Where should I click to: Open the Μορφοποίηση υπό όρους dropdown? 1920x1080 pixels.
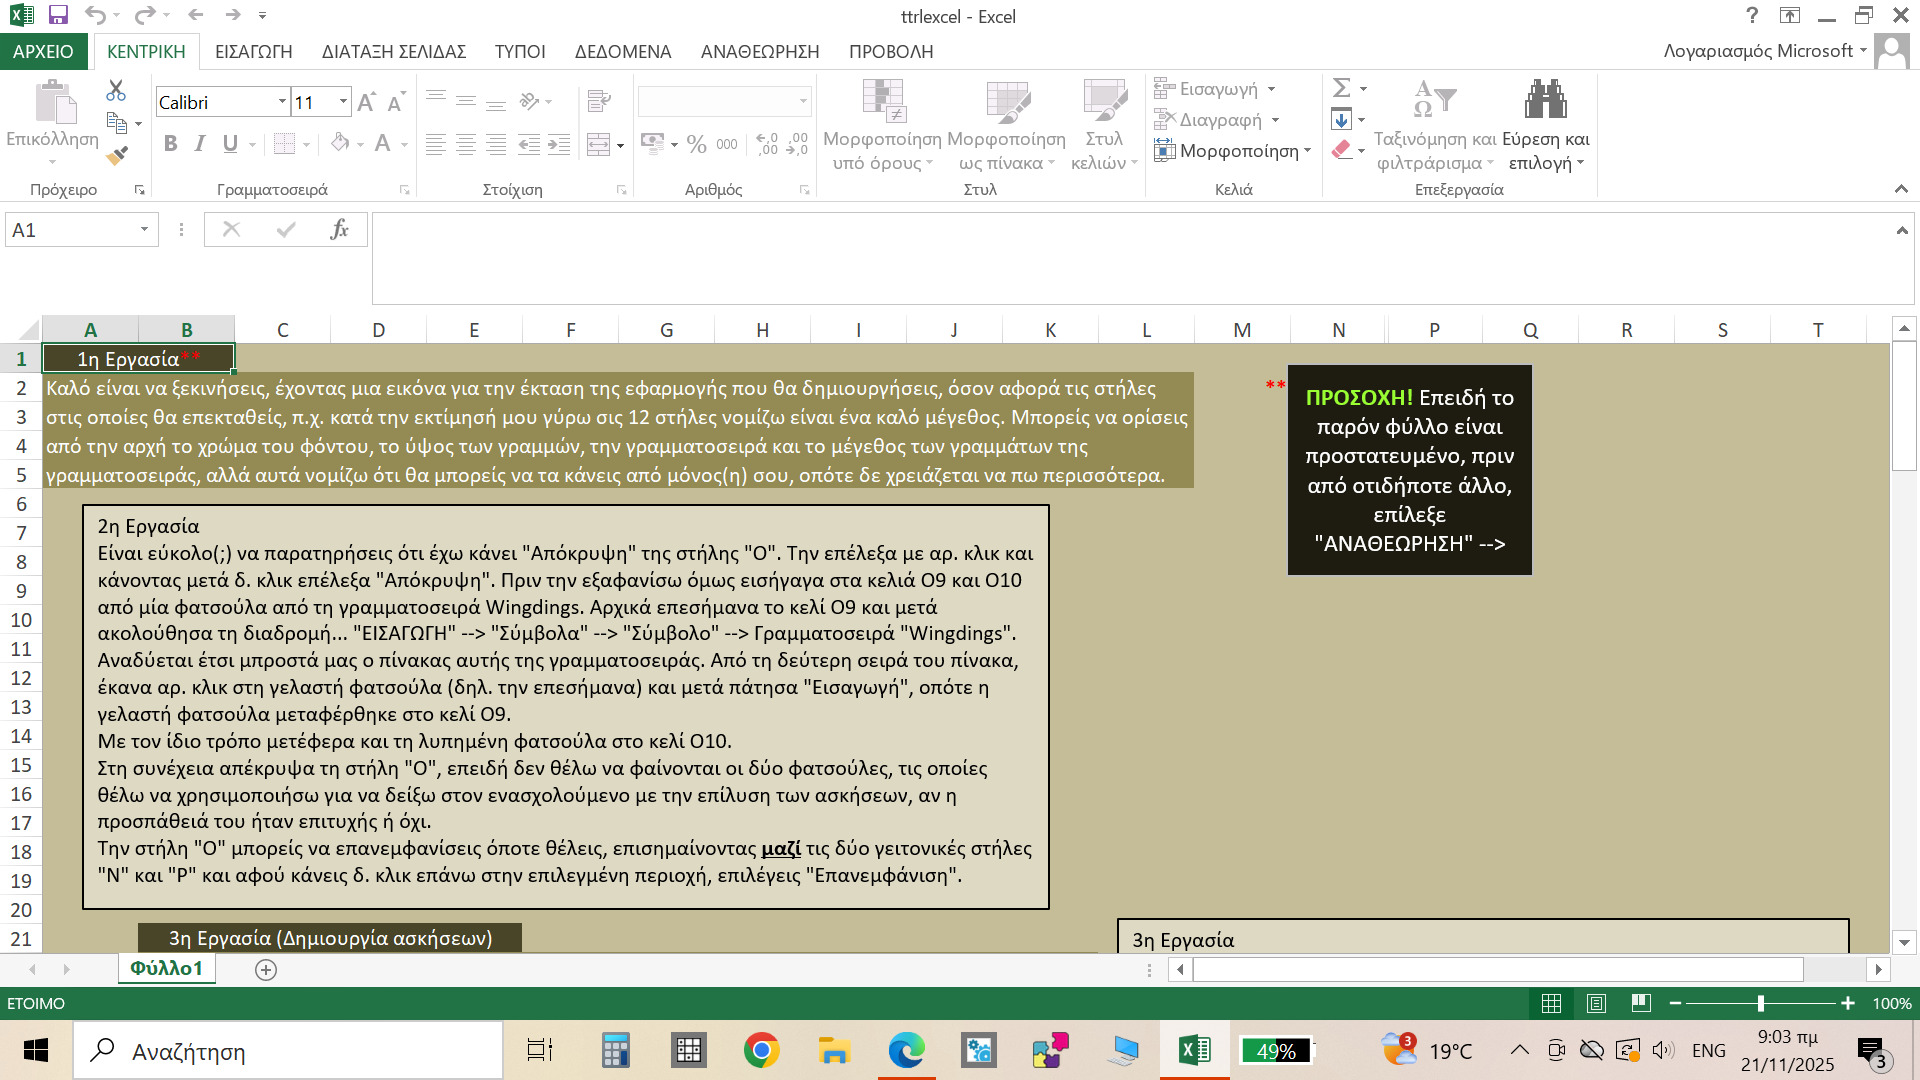[882, 125]
